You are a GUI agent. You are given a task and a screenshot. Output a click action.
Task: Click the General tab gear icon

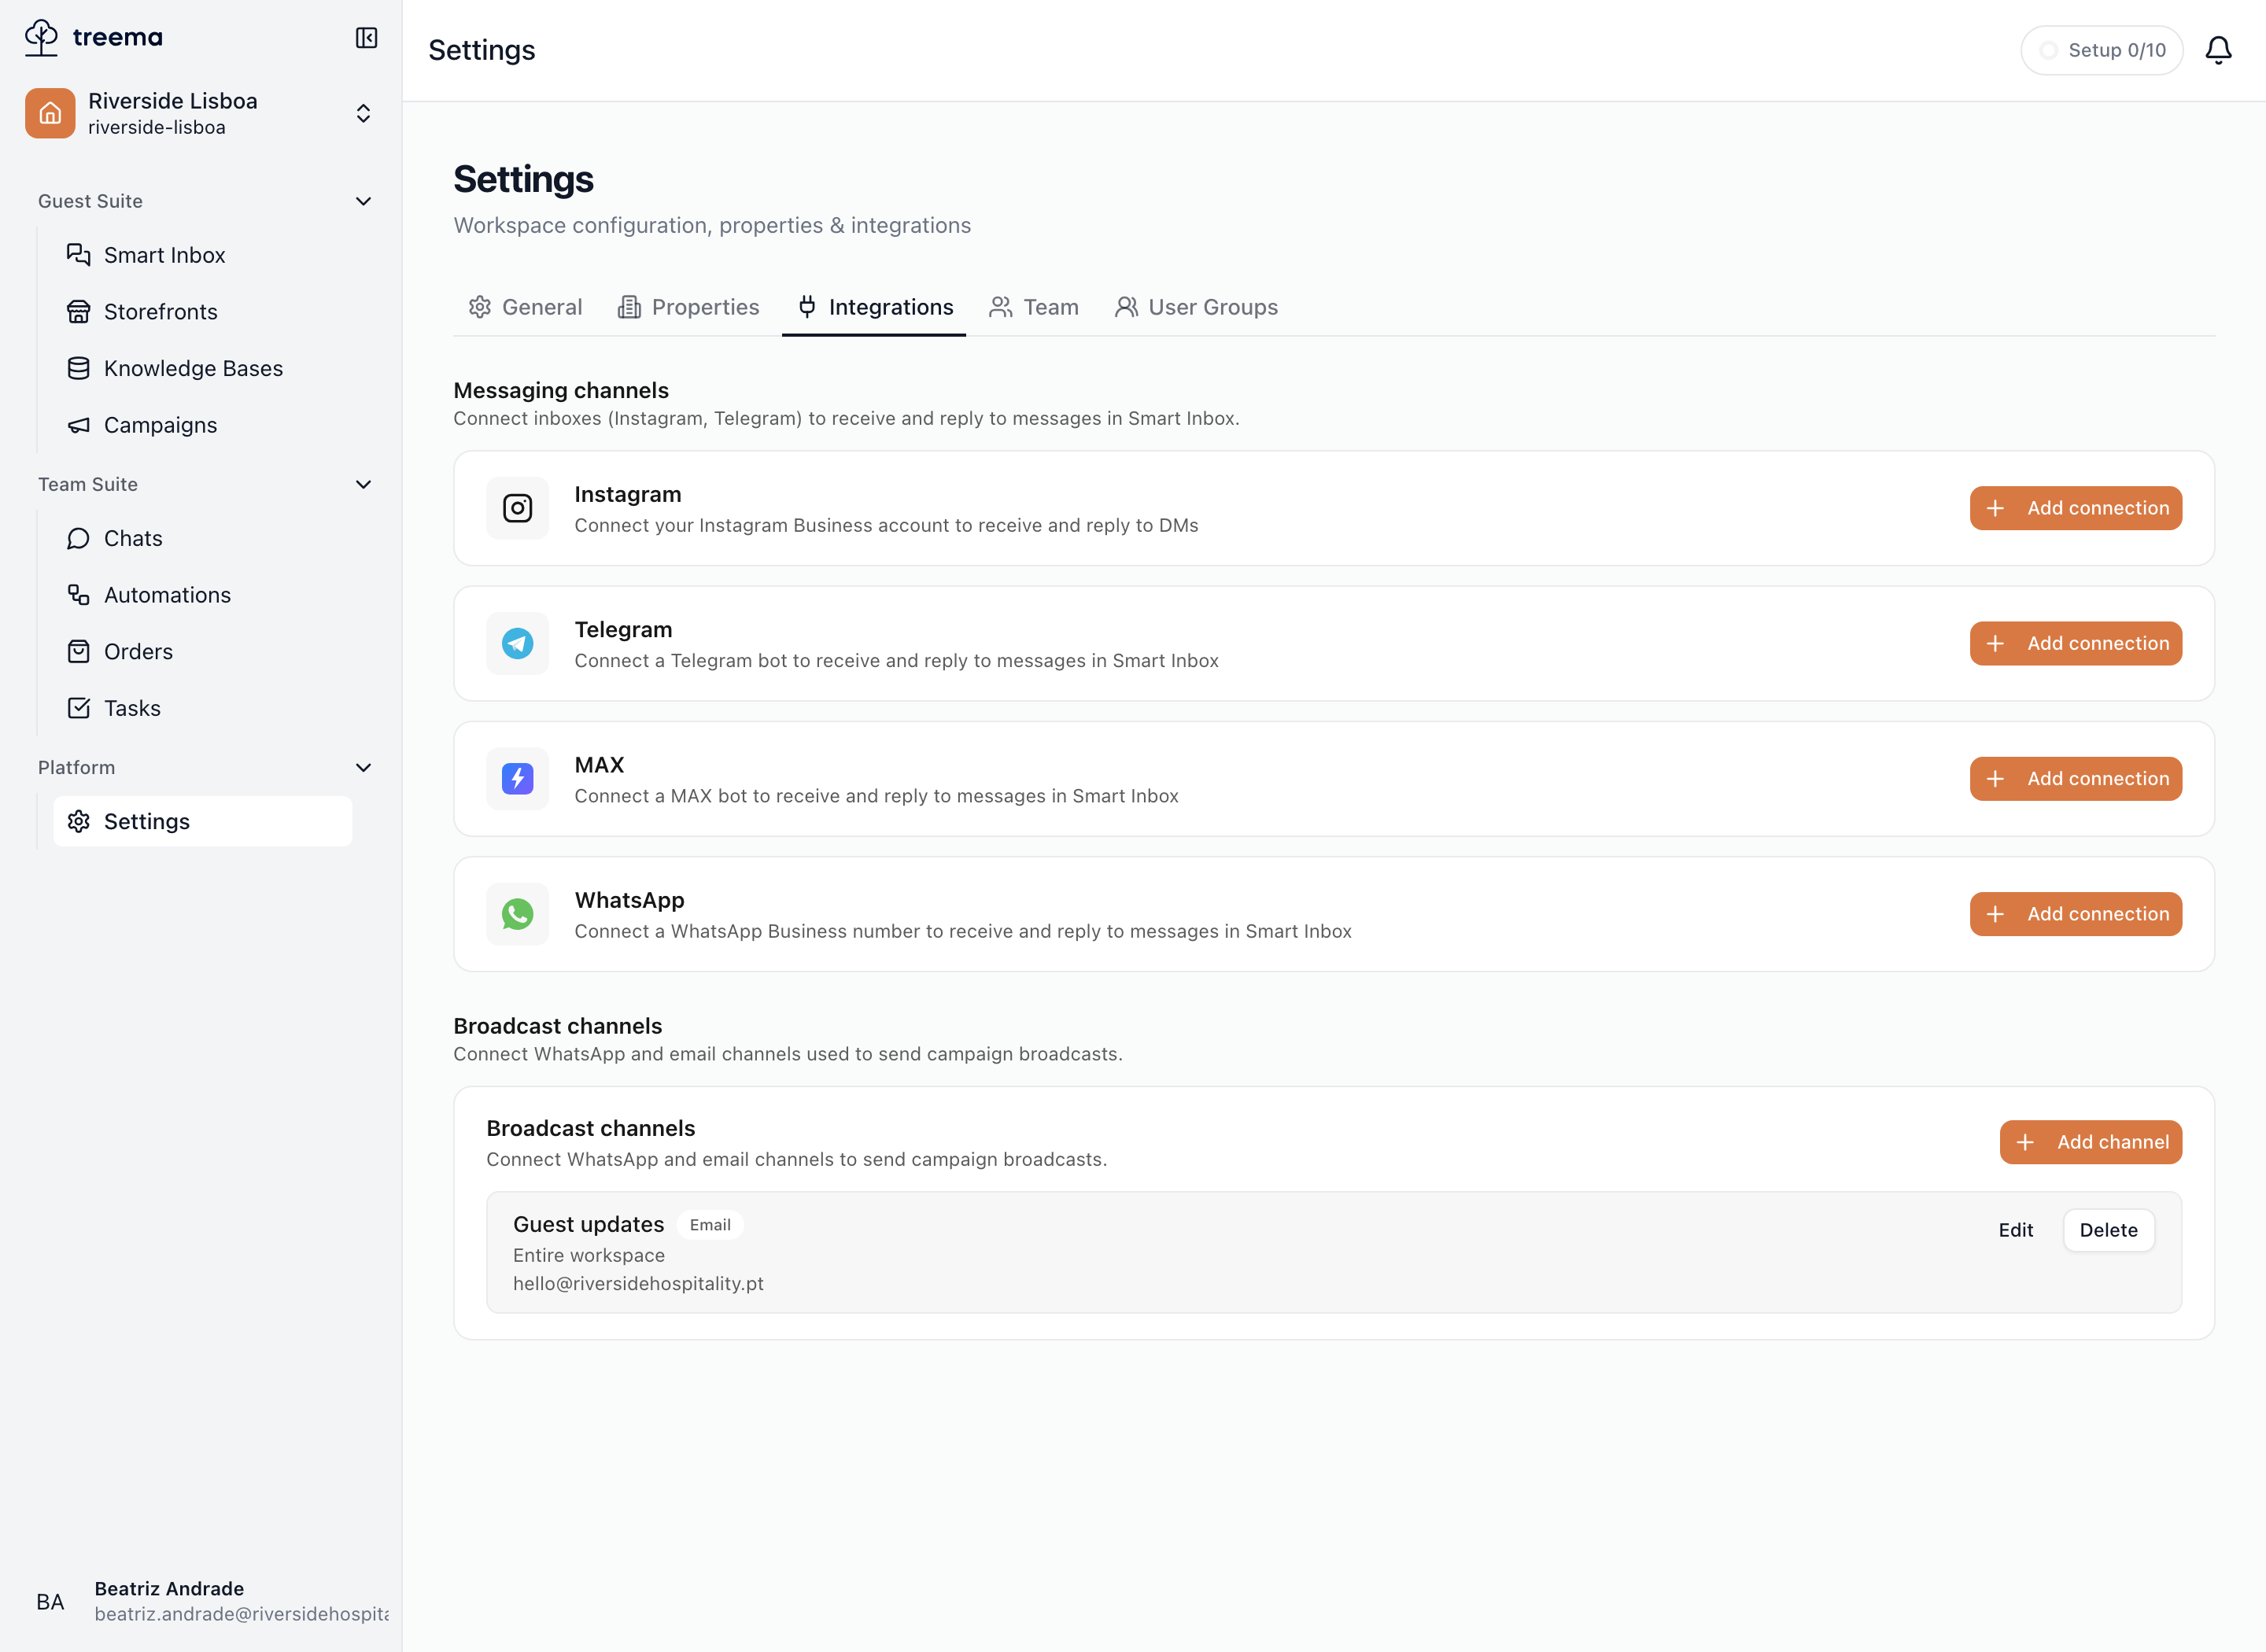(480, 307)
